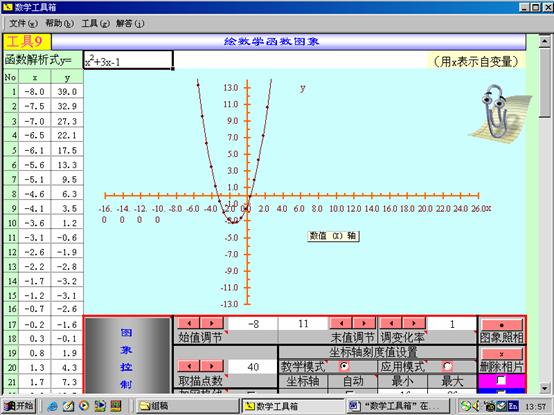This screenshot has width=554, height=415.
Task: Click the 删除相片 delete photo x button
Action: click(x=502, y=354)
